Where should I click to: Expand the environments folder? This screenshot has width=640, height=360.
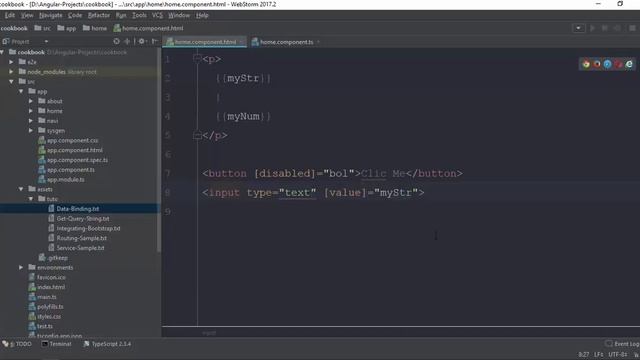21,267
